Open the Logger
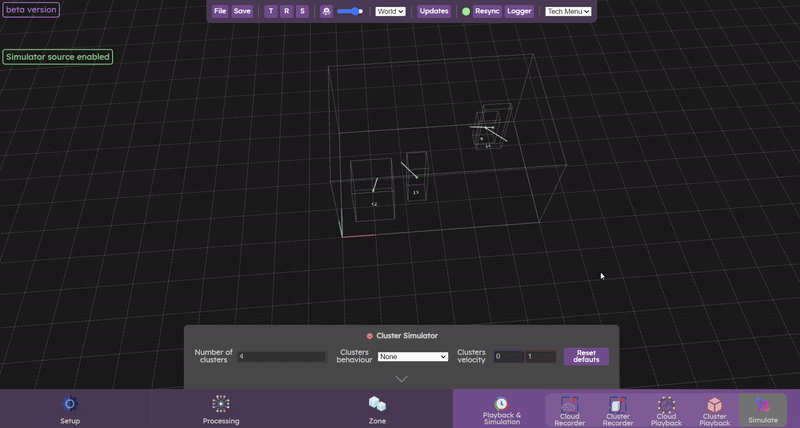 [519, 11]
